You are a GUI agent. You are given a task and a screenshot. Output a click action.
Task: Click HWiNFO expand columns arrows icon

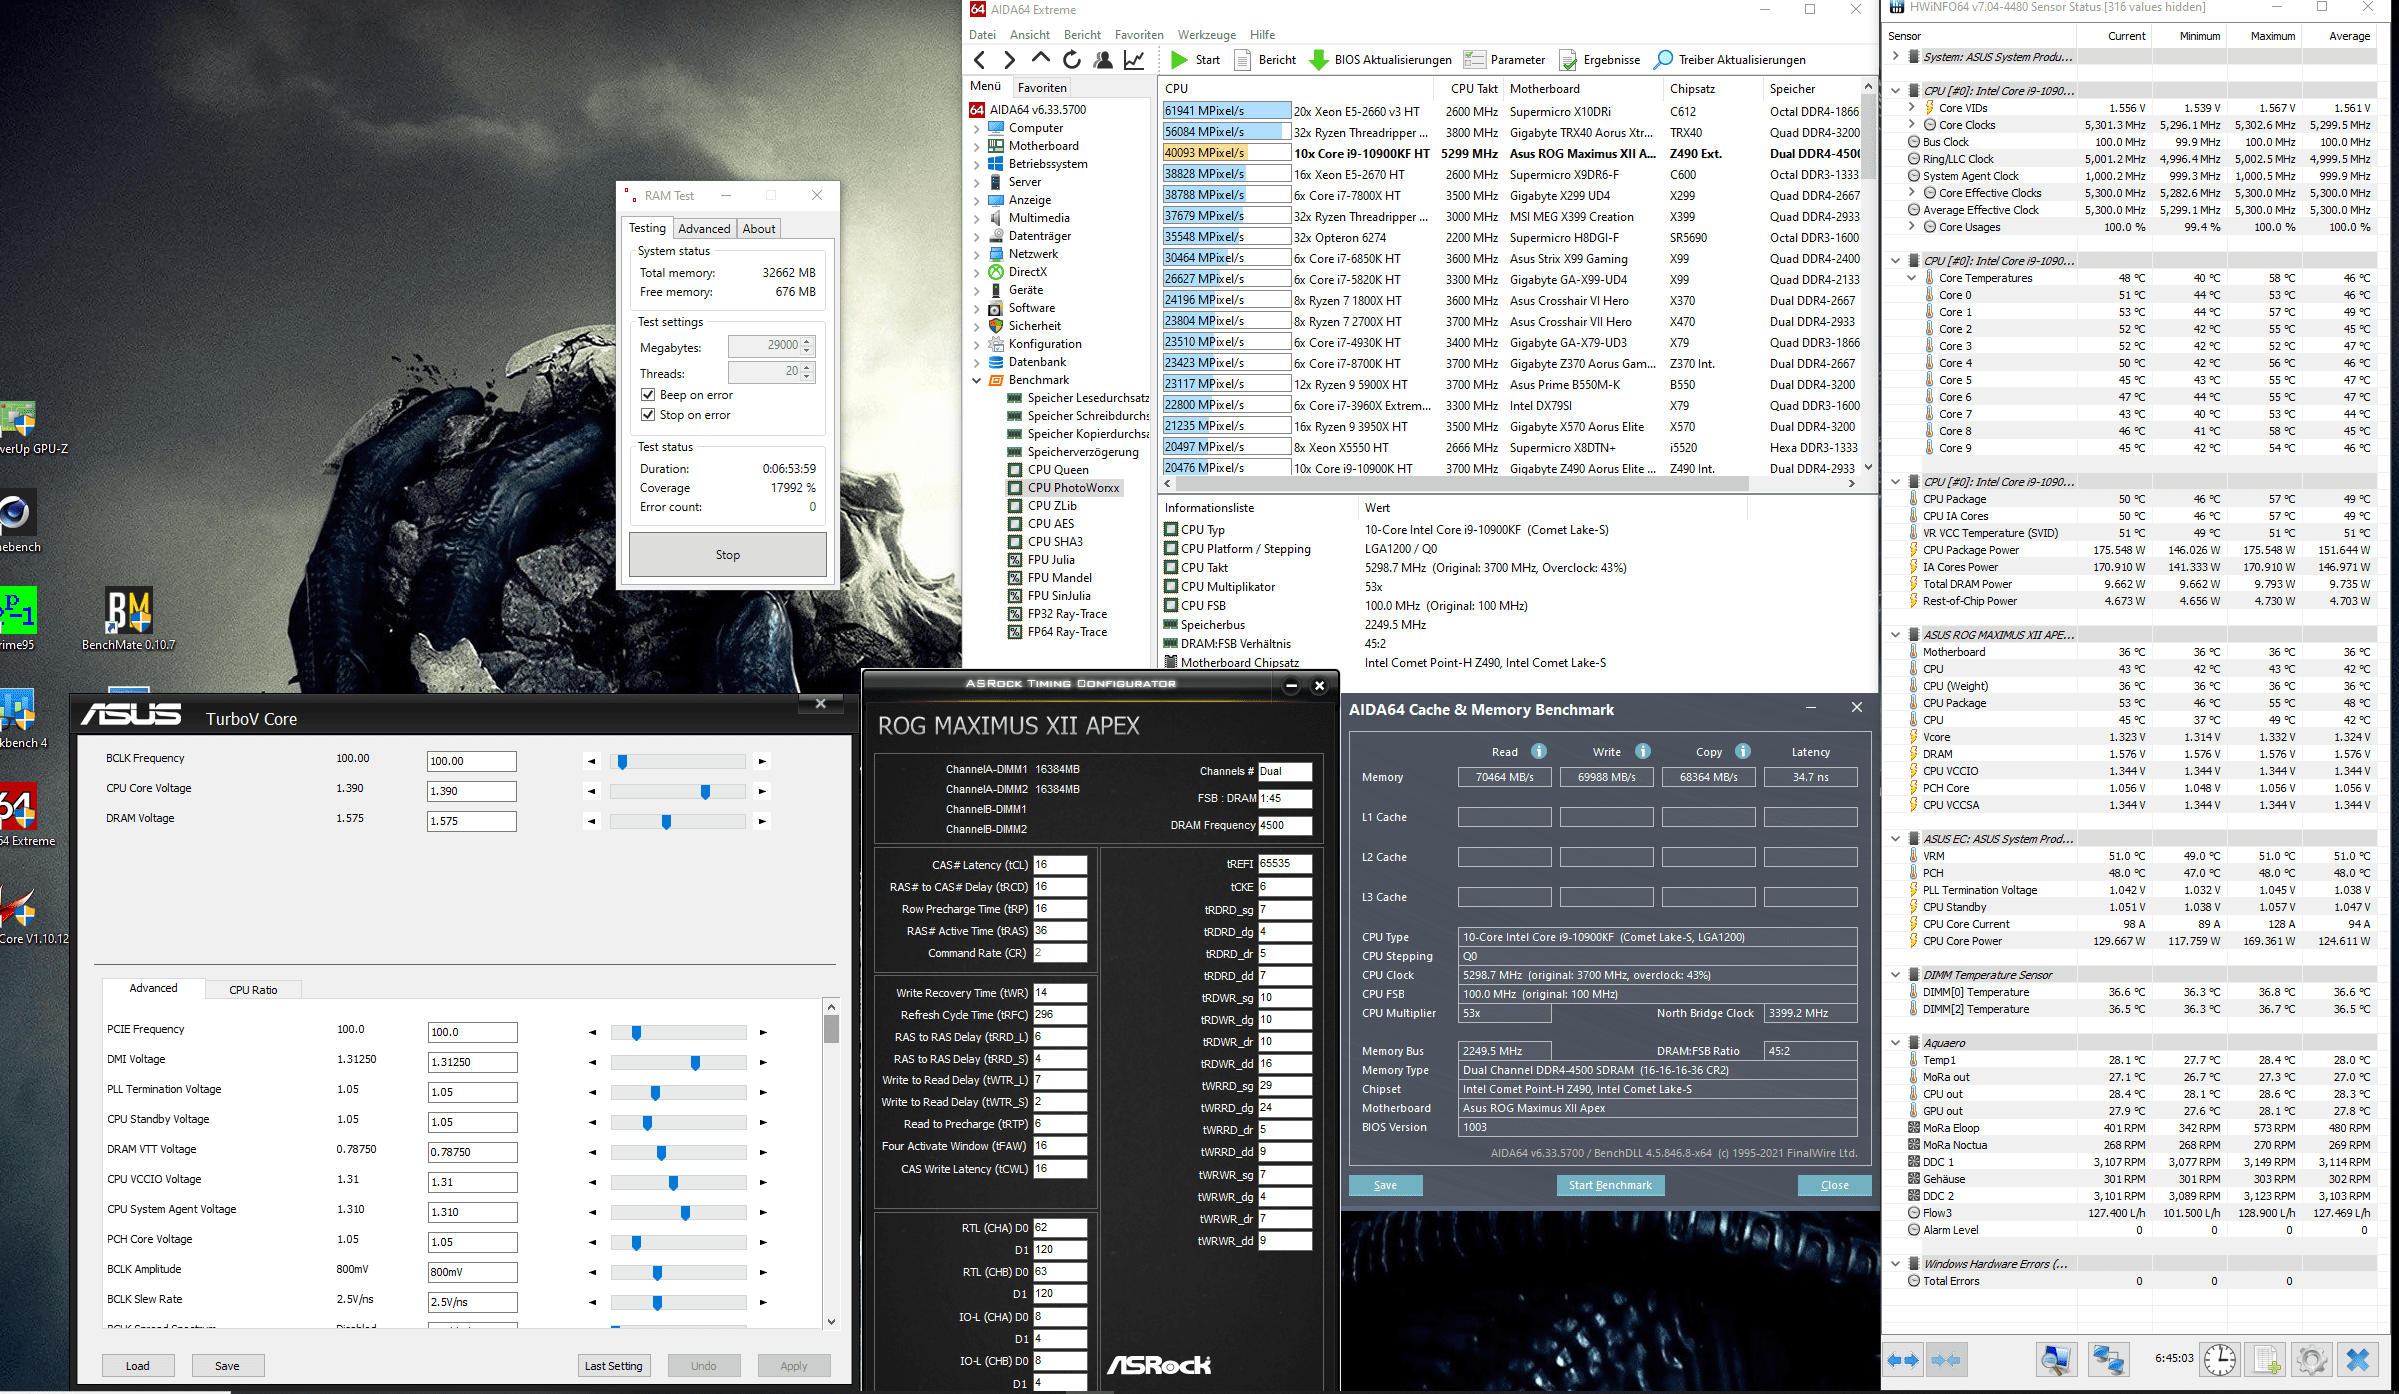pos(1902,1360)
